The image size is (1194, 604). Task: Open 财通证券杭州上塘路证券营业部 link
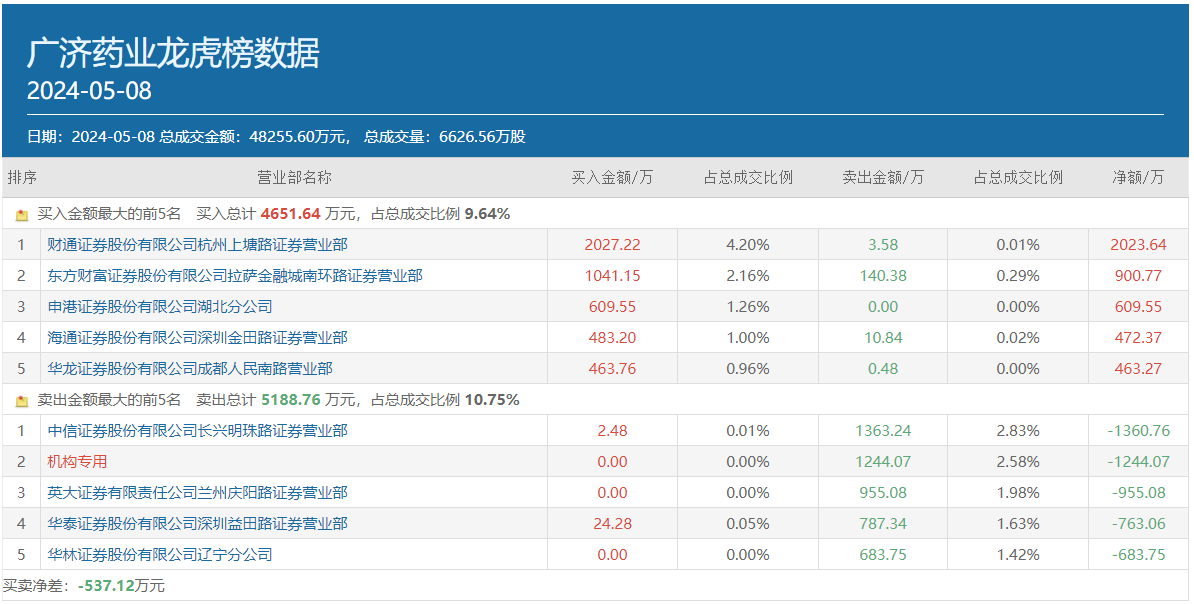coord(197,244)
